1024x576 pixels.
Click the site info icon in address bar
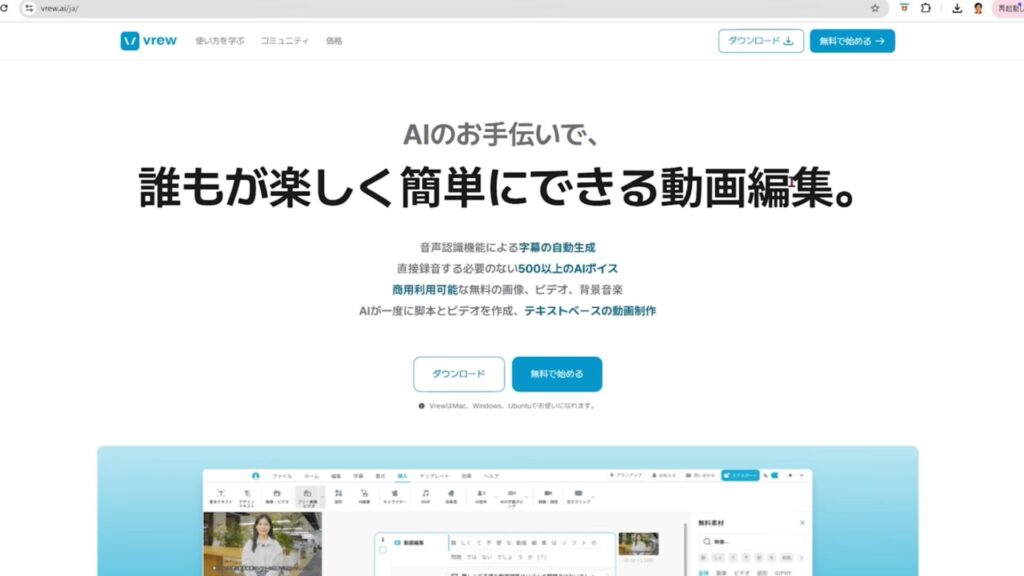point(29,8)
